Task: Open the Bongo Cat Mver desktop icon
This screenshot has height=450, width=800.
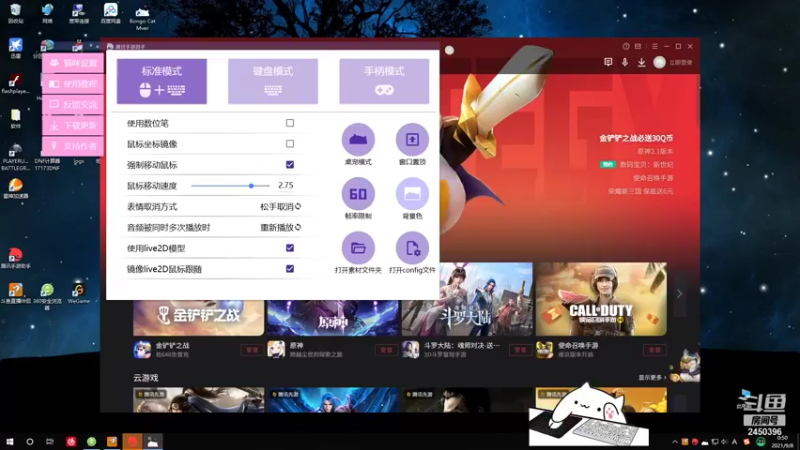Action: click(142, 17)
